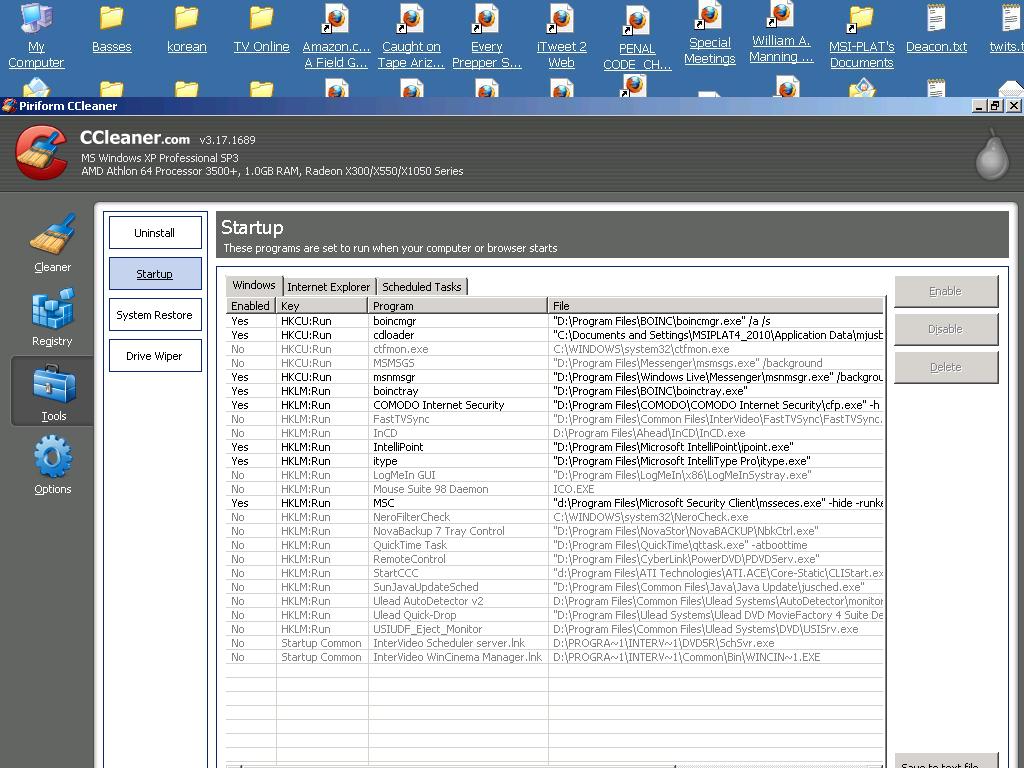
Task: Select the Ulead Quick-Drop entry
Action: (x=554, y=615)
